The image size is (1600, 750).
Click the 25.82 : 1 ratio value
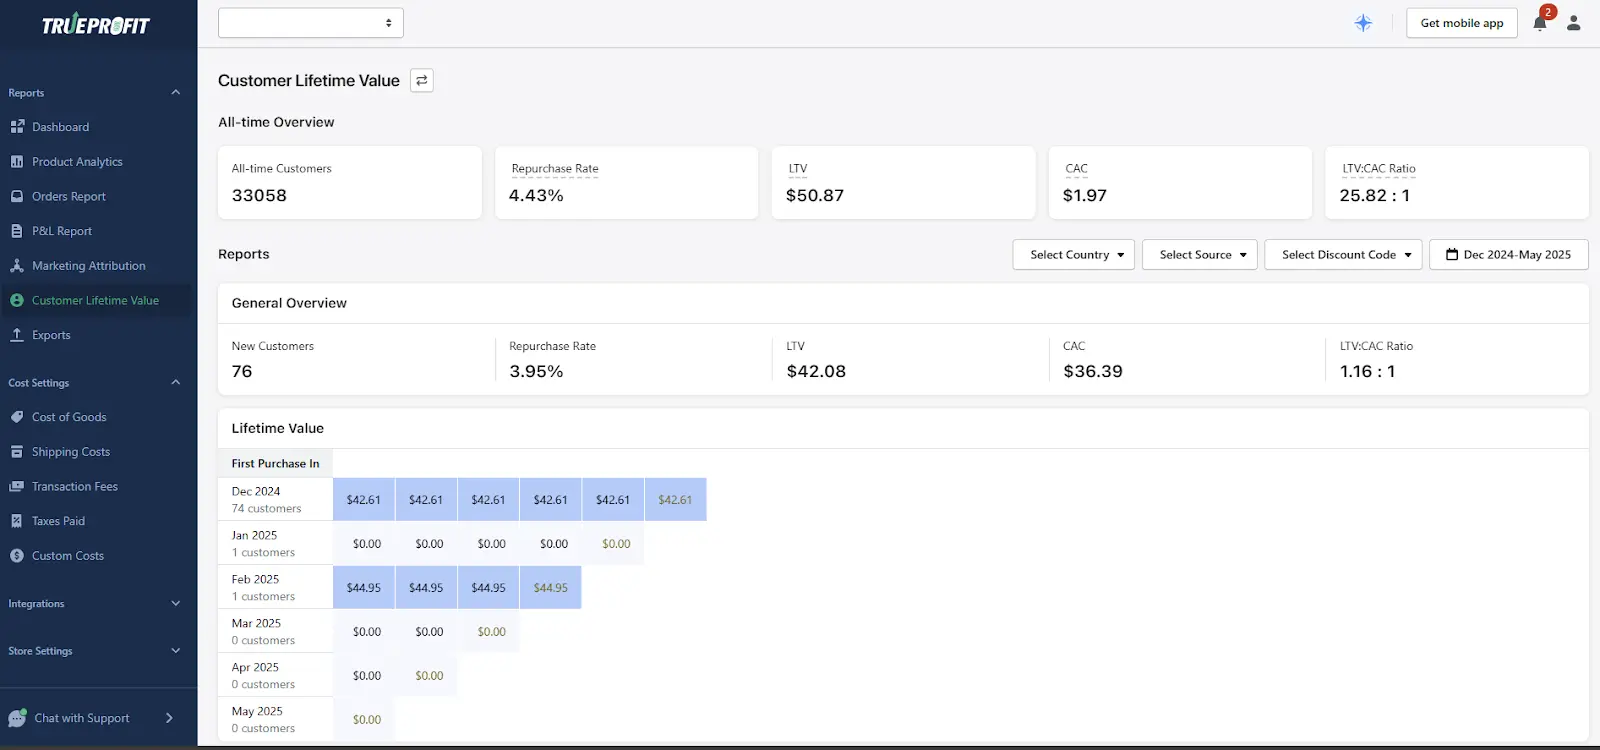[1375, 196]
